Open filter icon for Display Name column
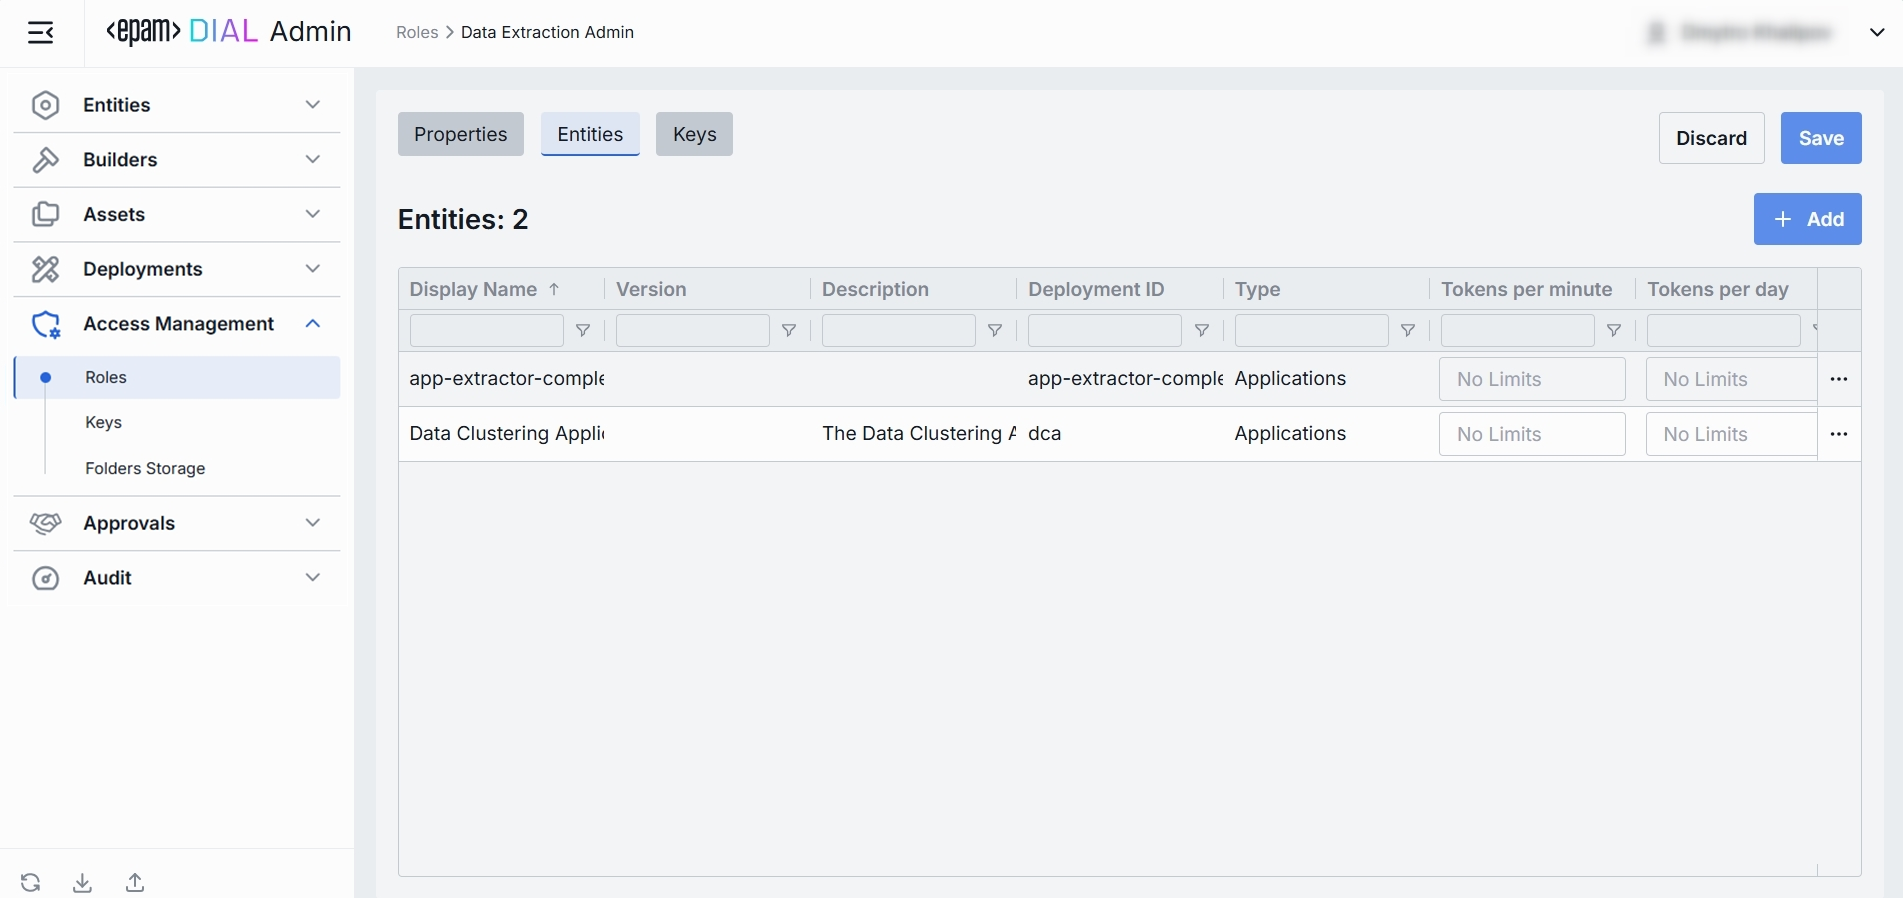The image size is (1903, 898). [583, 331]
